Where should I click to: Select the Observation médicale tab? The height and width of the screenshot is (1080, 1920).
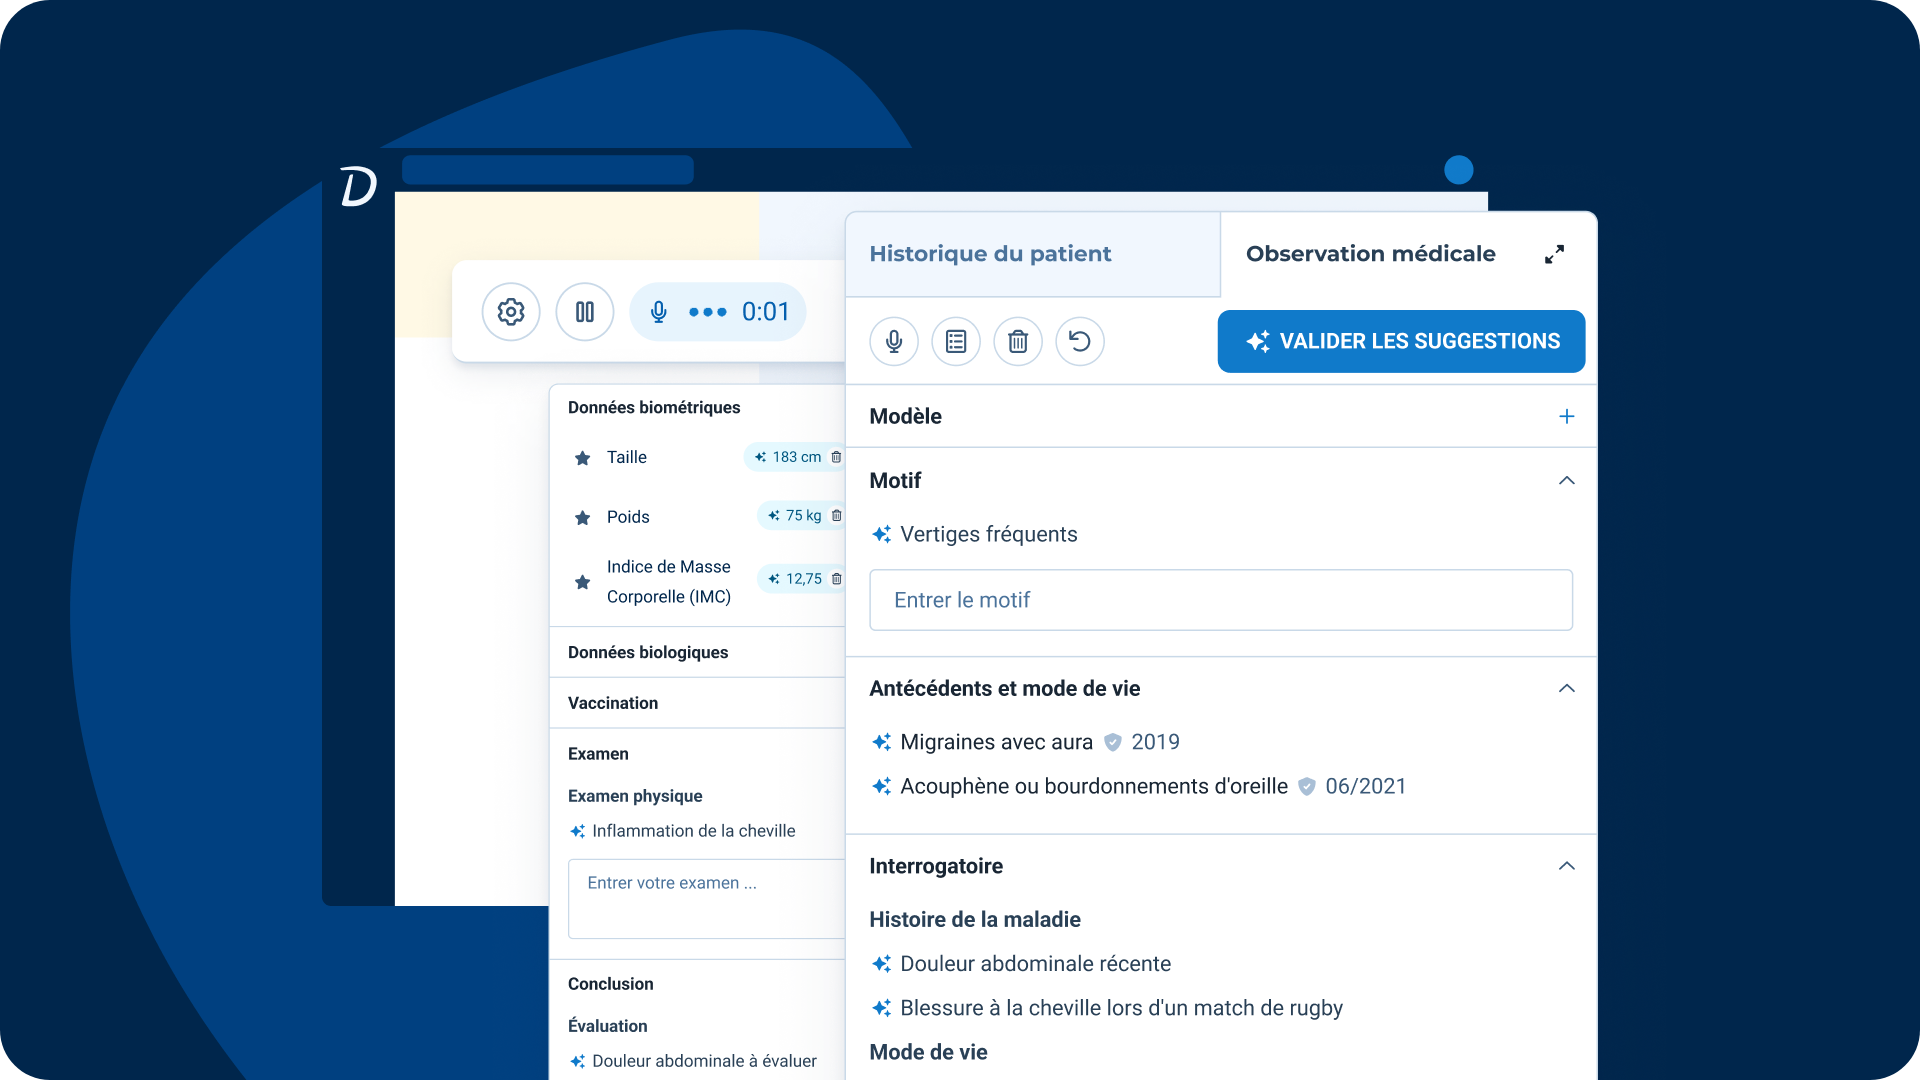[x=1370, y=254]
